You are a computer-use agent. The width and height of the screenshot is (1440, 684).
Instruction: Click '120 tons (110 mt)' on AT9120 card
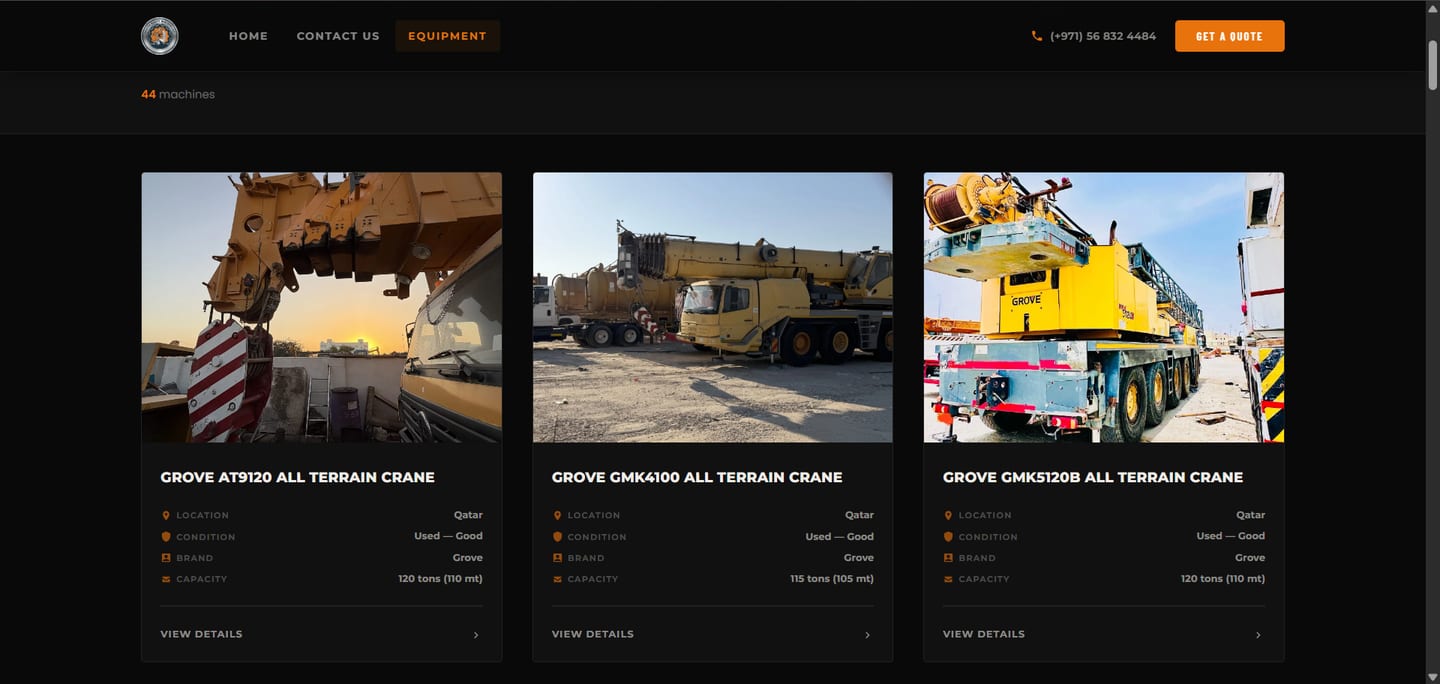click(x=440, y=579)
